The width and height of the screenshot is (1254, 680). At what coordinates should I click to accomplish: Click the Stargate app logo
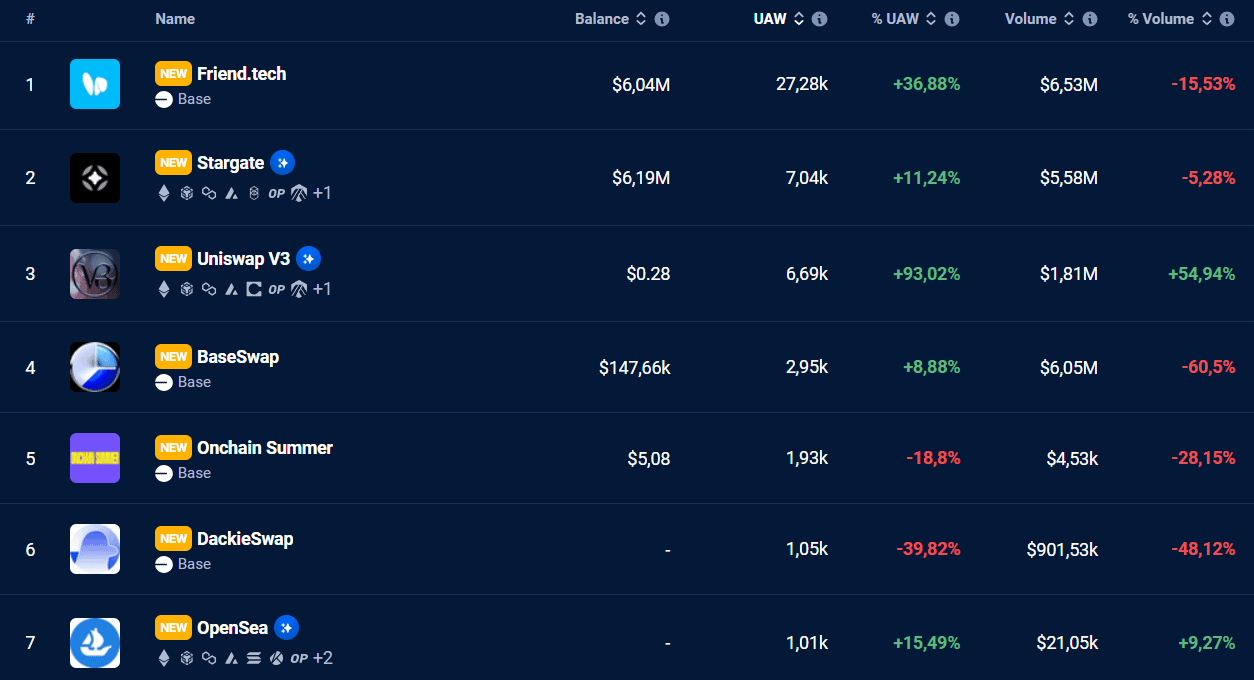point(95,178)
